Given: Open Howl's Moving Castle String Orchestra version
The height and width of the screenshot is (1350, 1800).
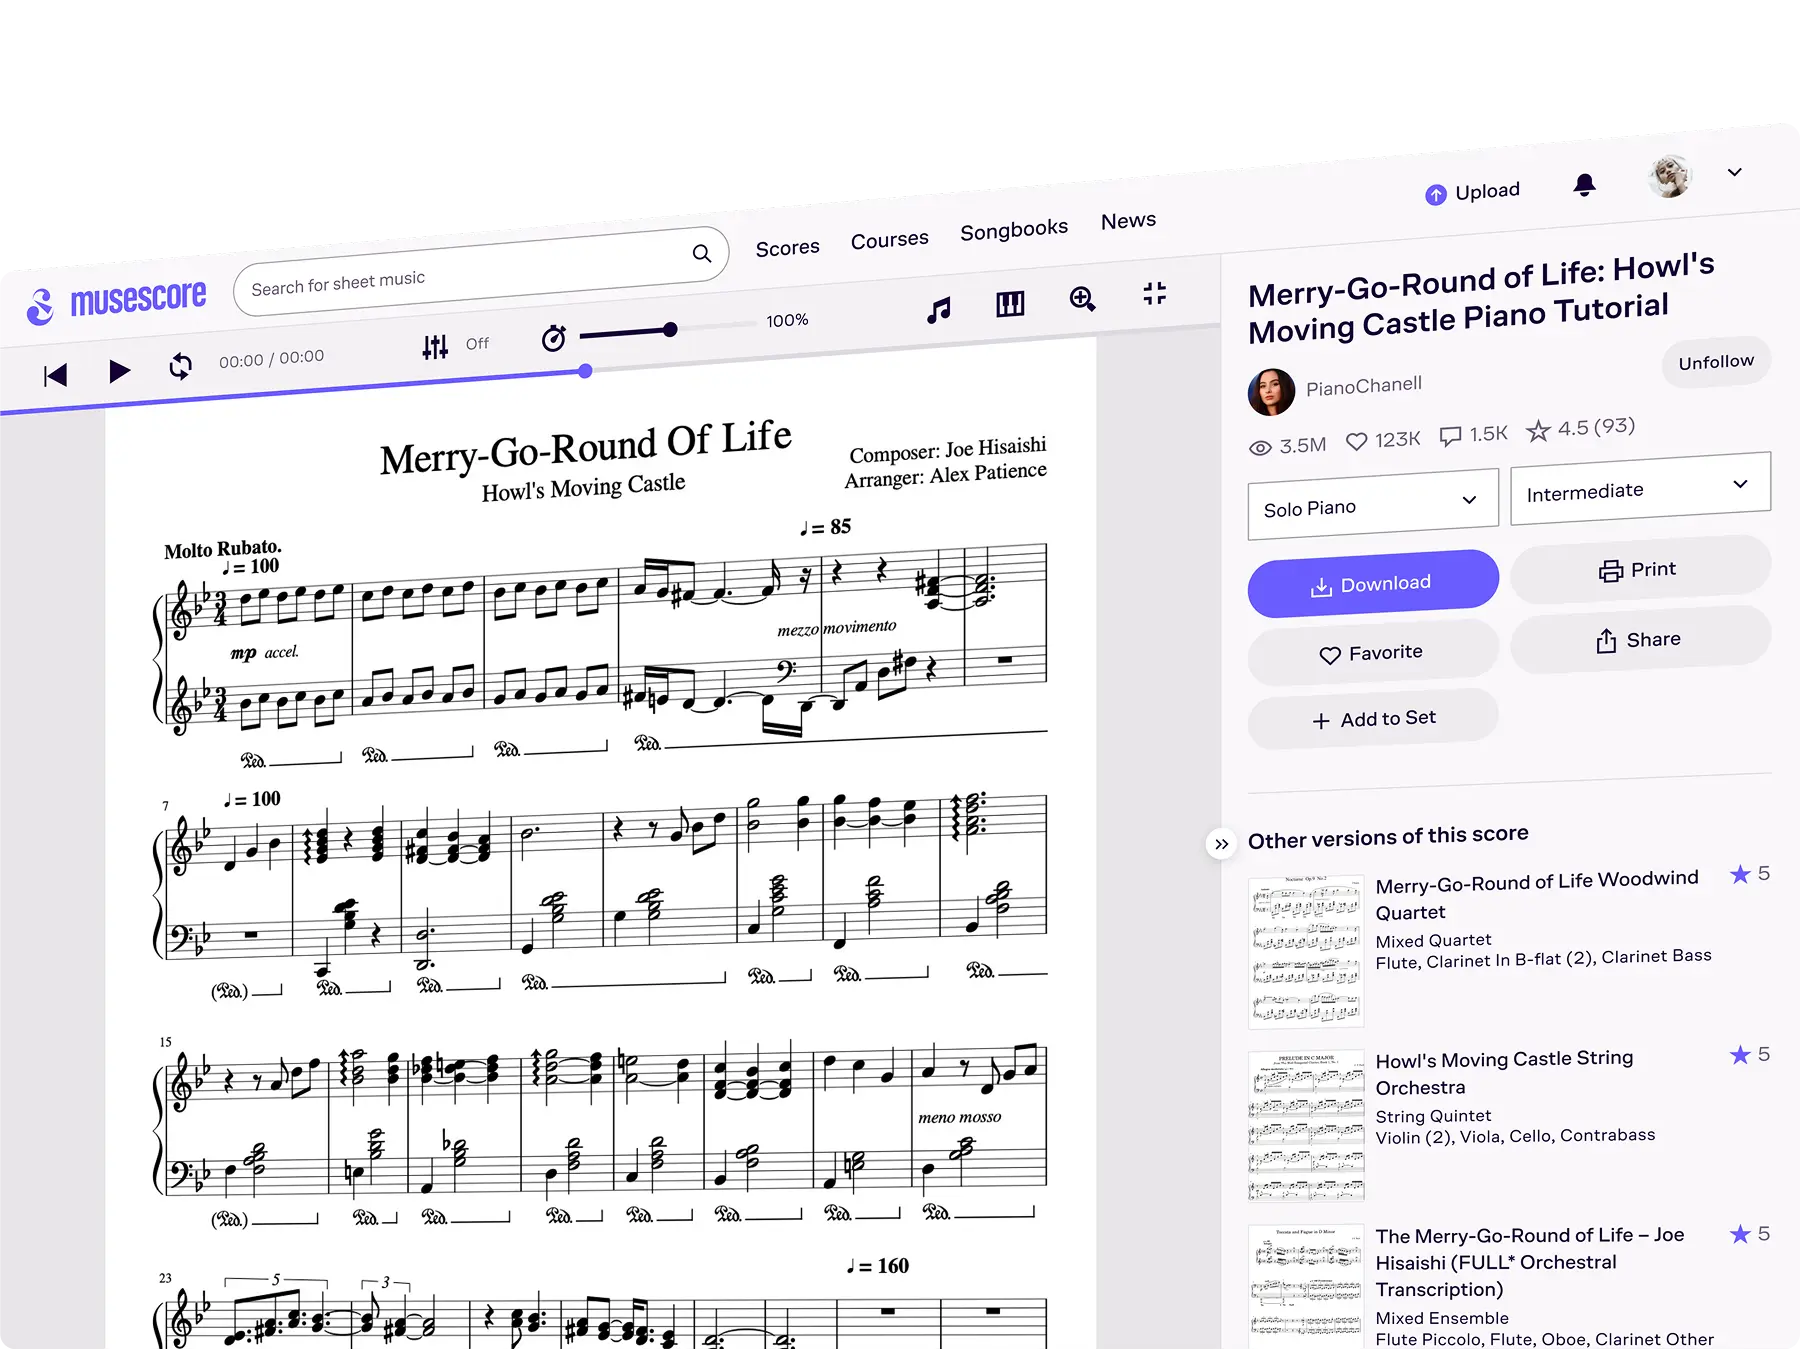Looking at the screenshot, I should pyautogui.click(x=1504, y=1072).
